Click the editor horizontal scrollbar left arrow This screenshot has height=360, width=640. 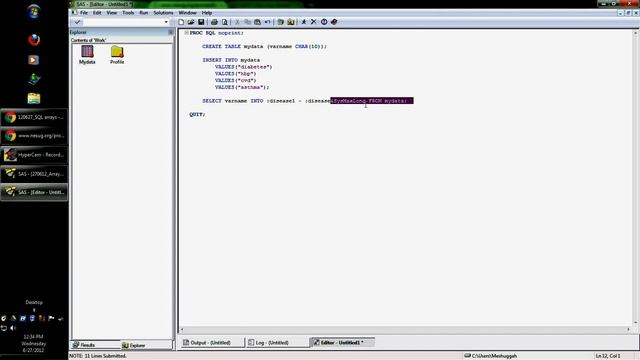click(182, 329)
